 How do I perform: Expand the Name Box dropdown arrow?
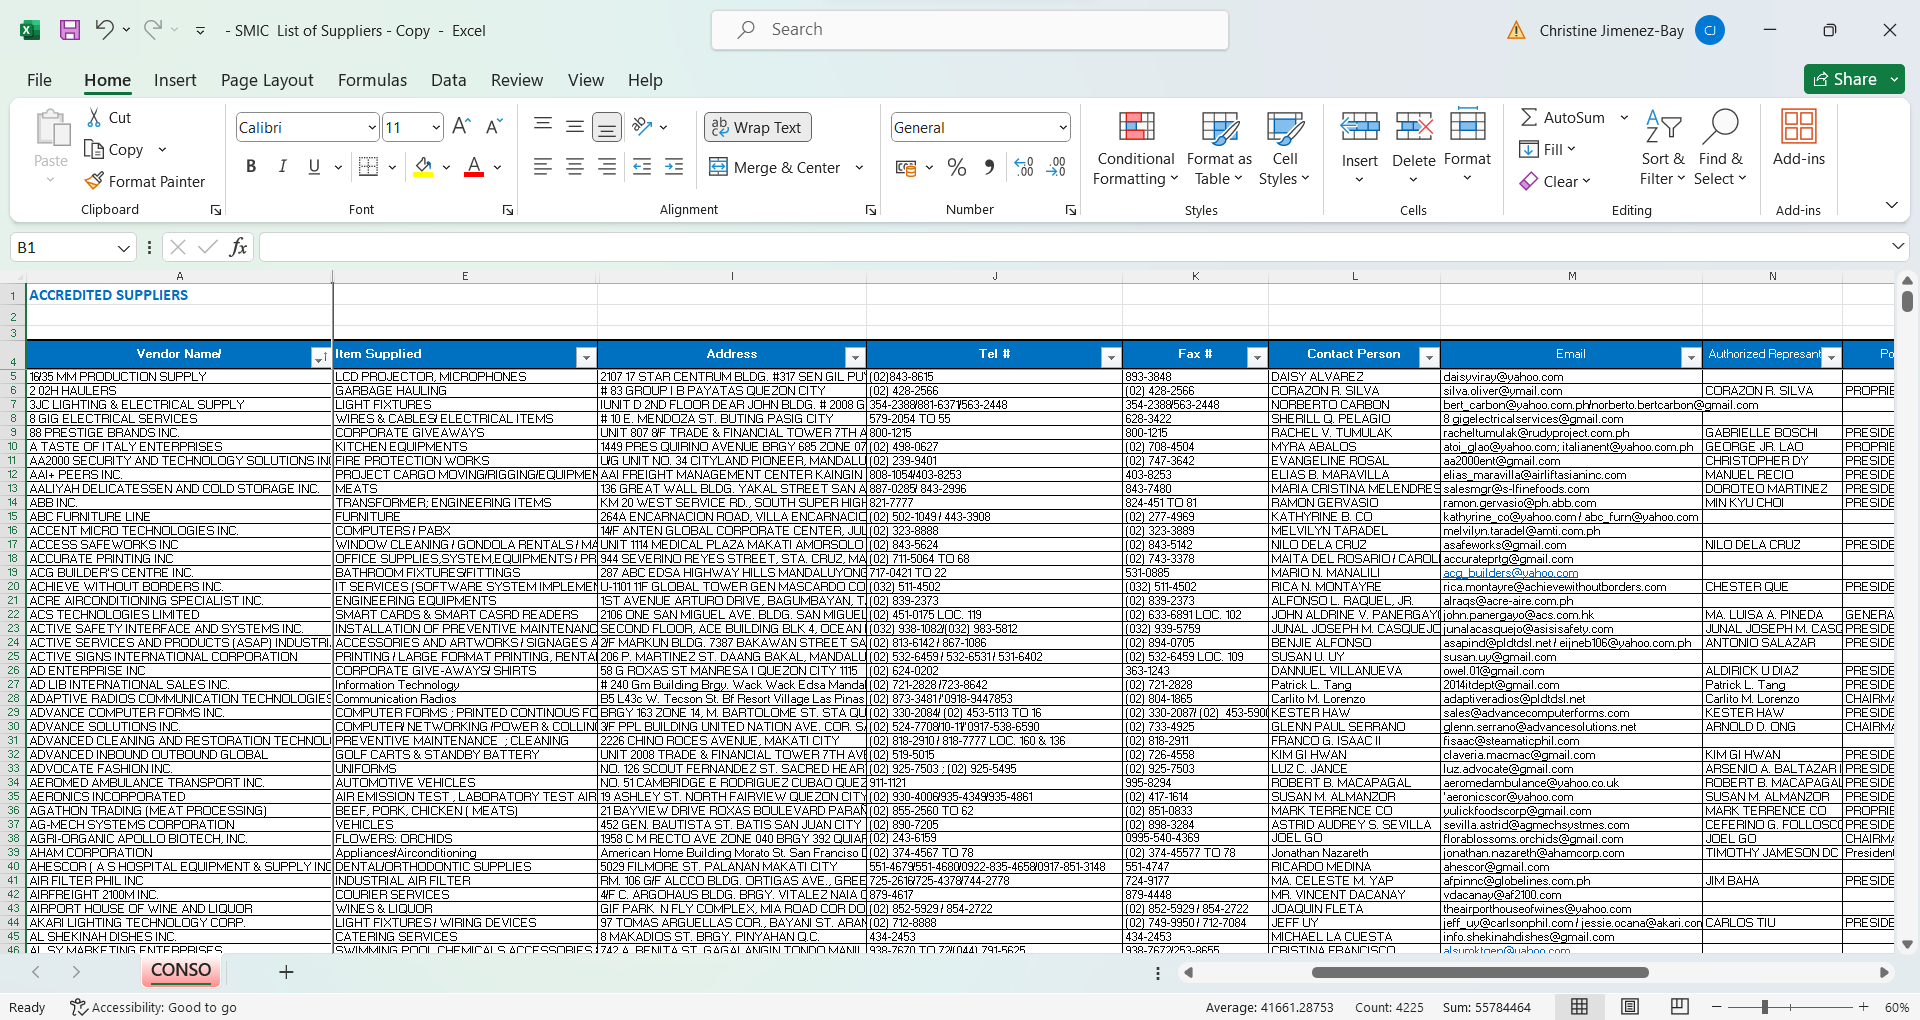(x=123, y=247)
